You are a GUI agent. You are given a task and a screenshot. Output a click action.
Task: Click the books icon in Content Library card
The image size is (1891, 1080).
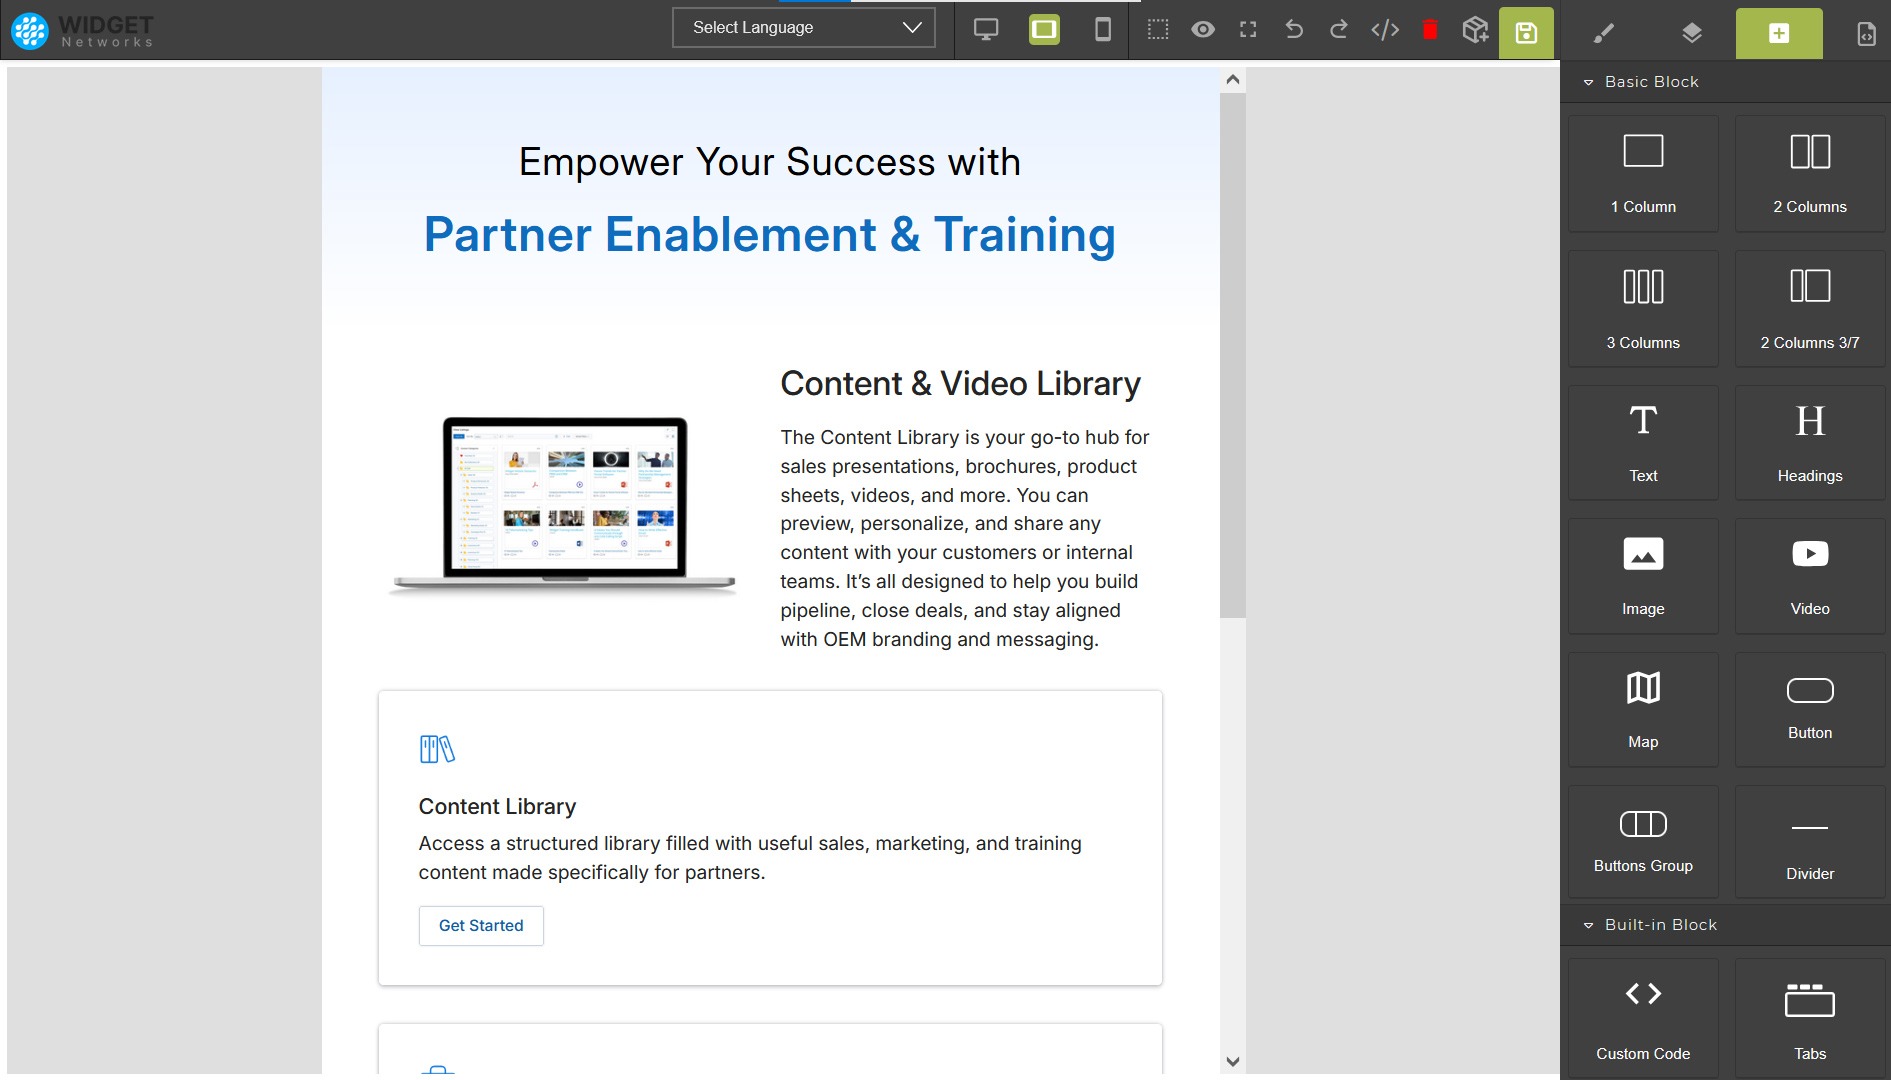click(x=437, y=749)
